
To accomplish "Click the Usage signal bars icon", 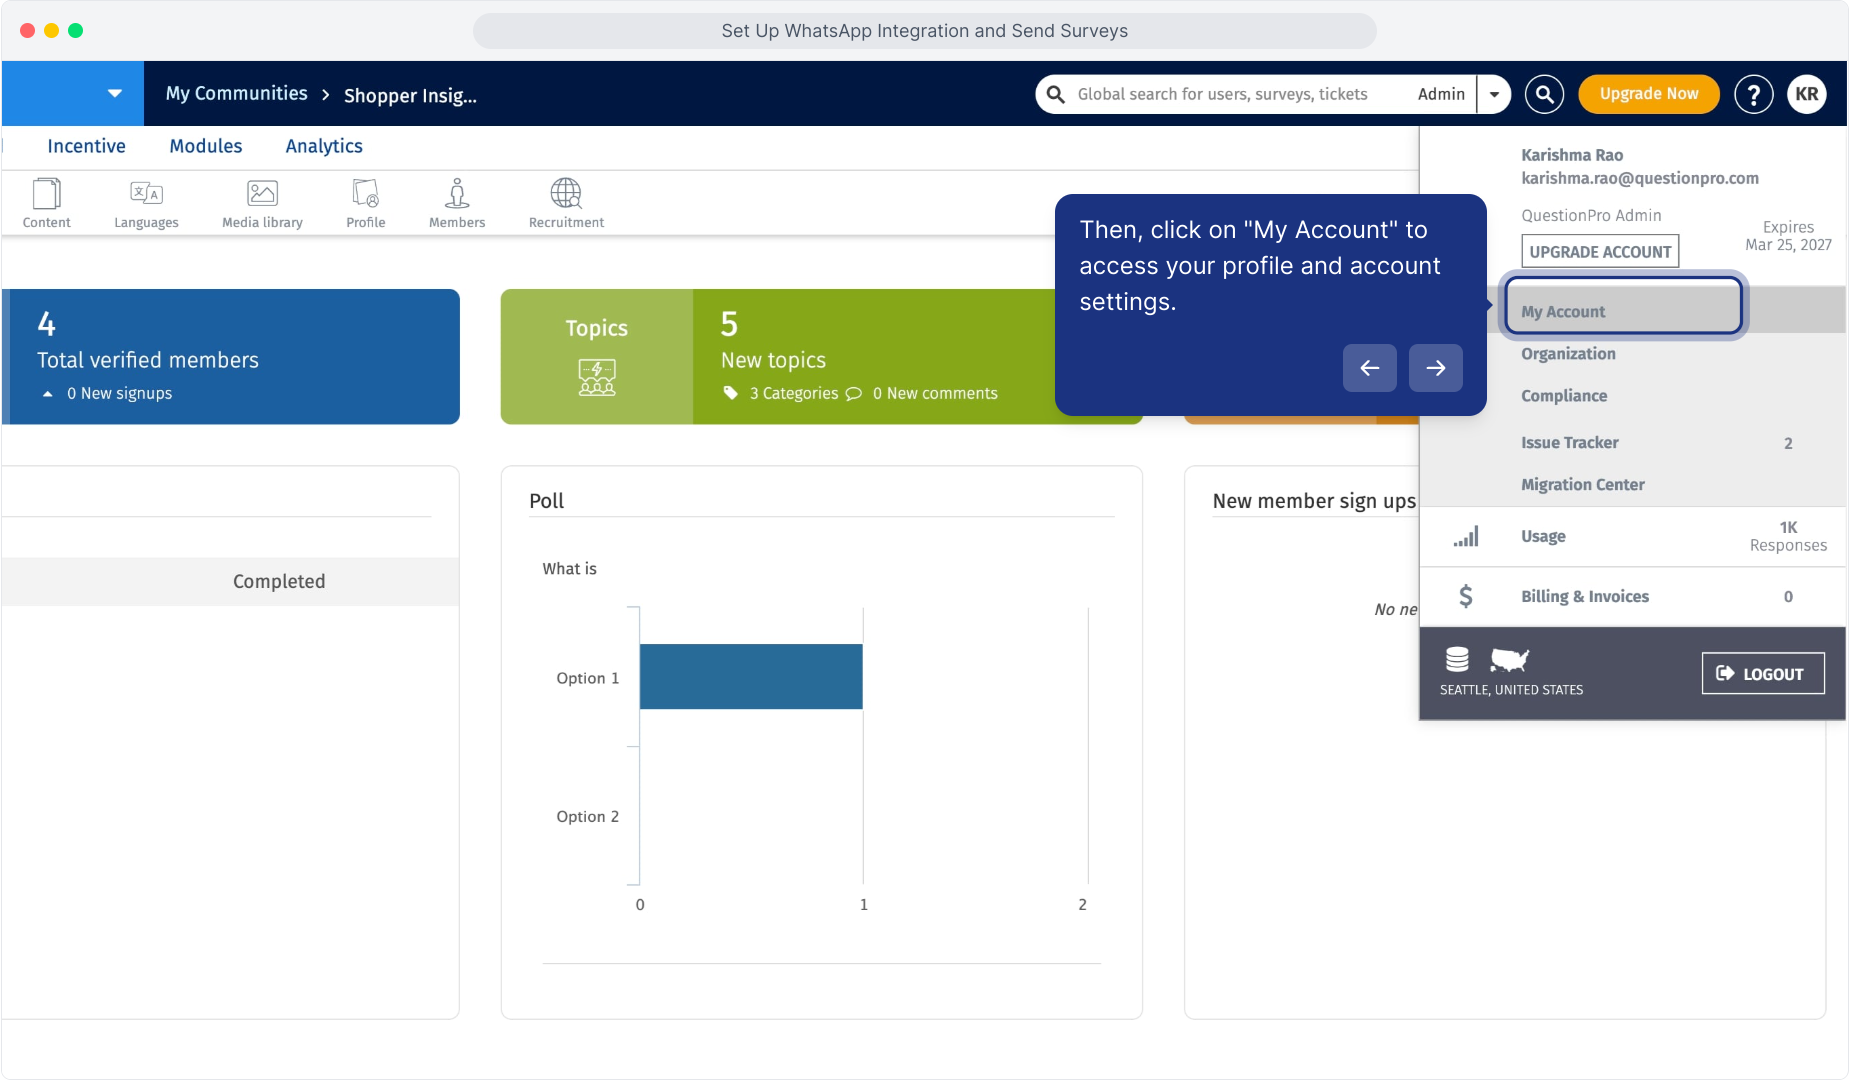I will [1466, 537].
